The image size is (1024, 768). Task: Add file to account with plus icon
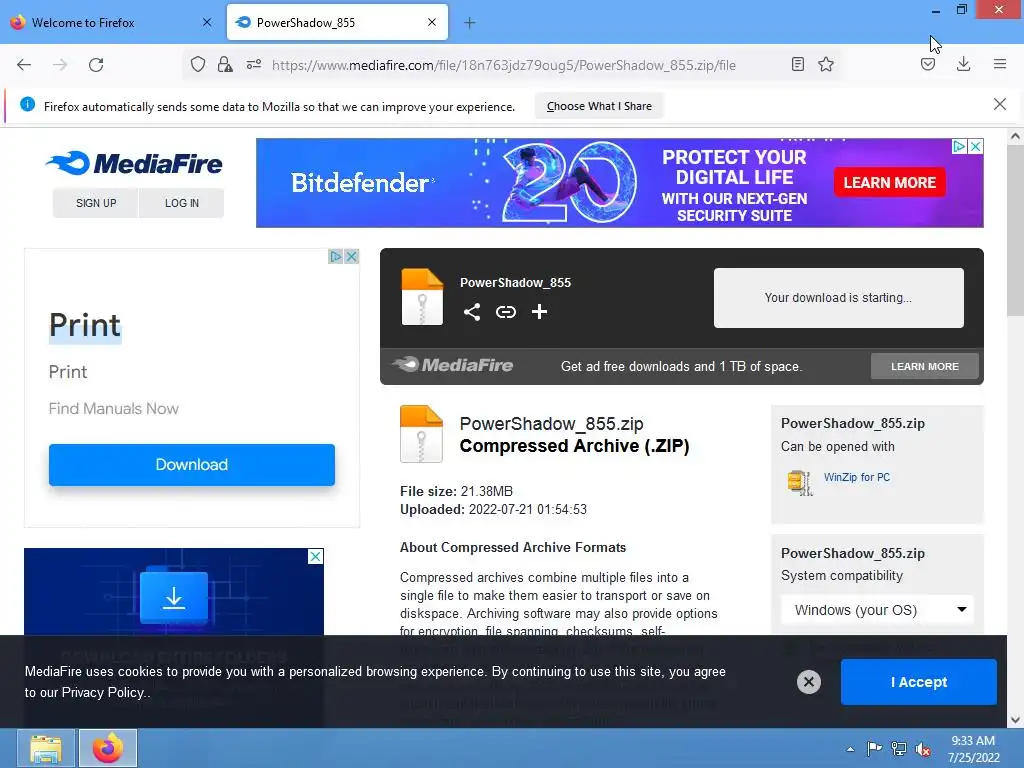click(539, 312)
